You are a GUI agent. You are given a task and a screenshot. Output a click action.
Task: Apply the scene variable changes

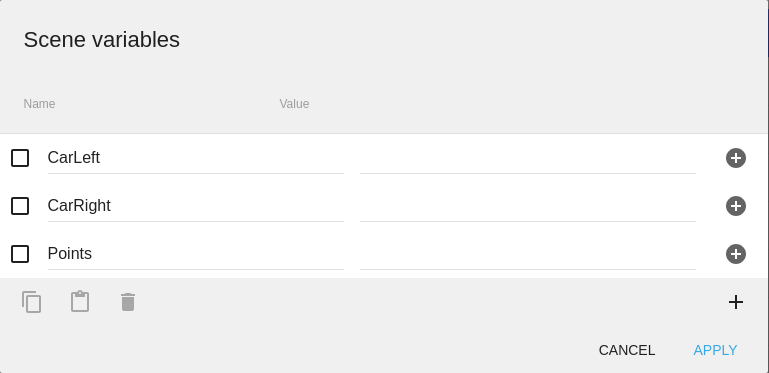click(x=715, y=350)
